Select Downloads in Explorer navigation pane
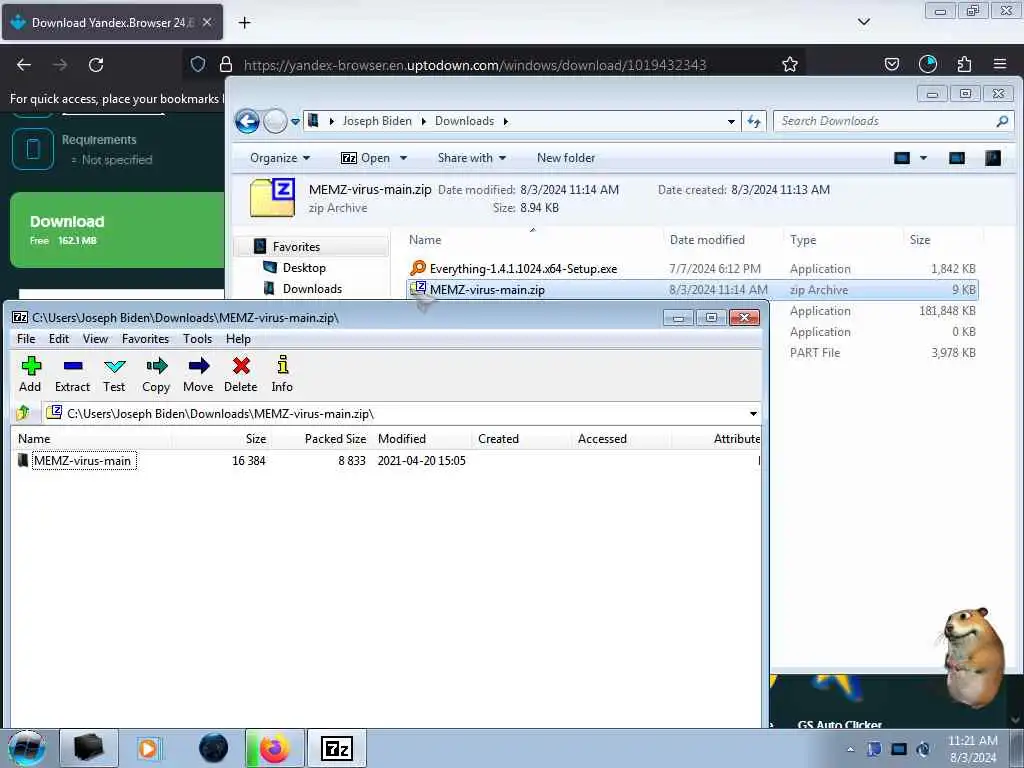Image resolution: width=1024 pixels, height=768 pixels. pyautogui.click(x=312, y=289)
